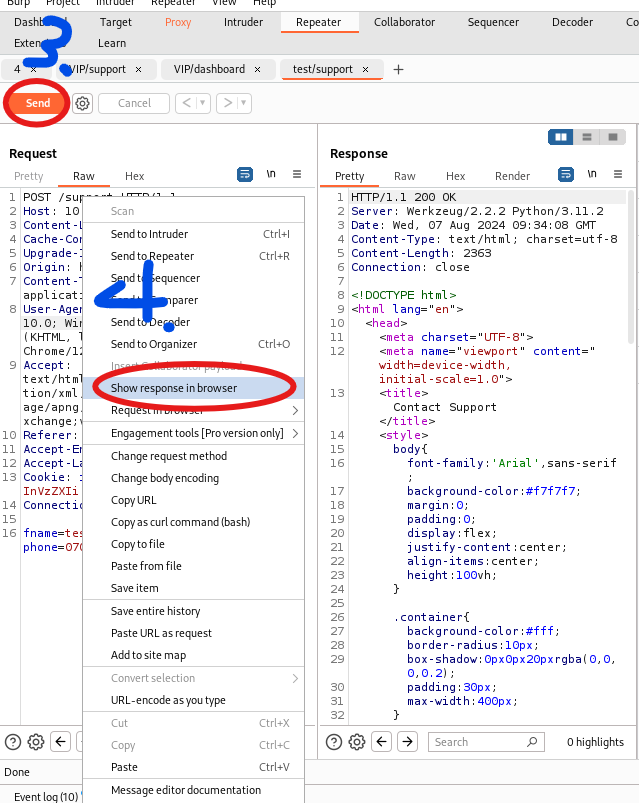The width and height of the screenshot is (639, 803).
Task: Select Change body encoding
Action: tap(194, 478)
